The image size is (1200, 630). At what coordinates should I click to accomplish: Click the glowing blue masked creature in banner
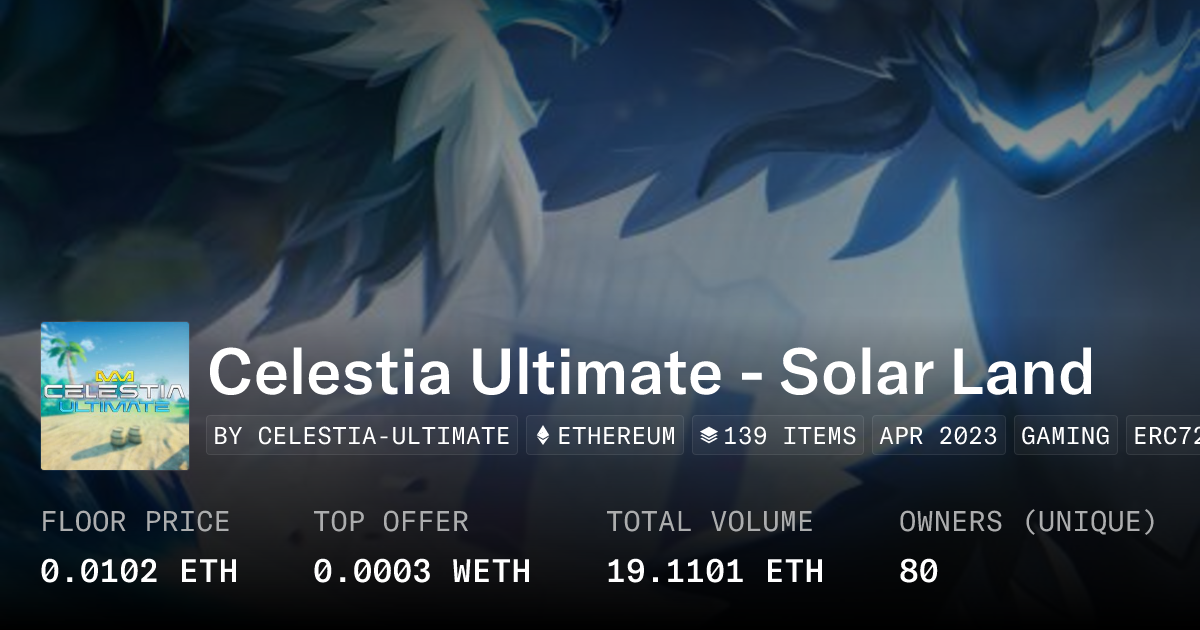(1060, 110)
